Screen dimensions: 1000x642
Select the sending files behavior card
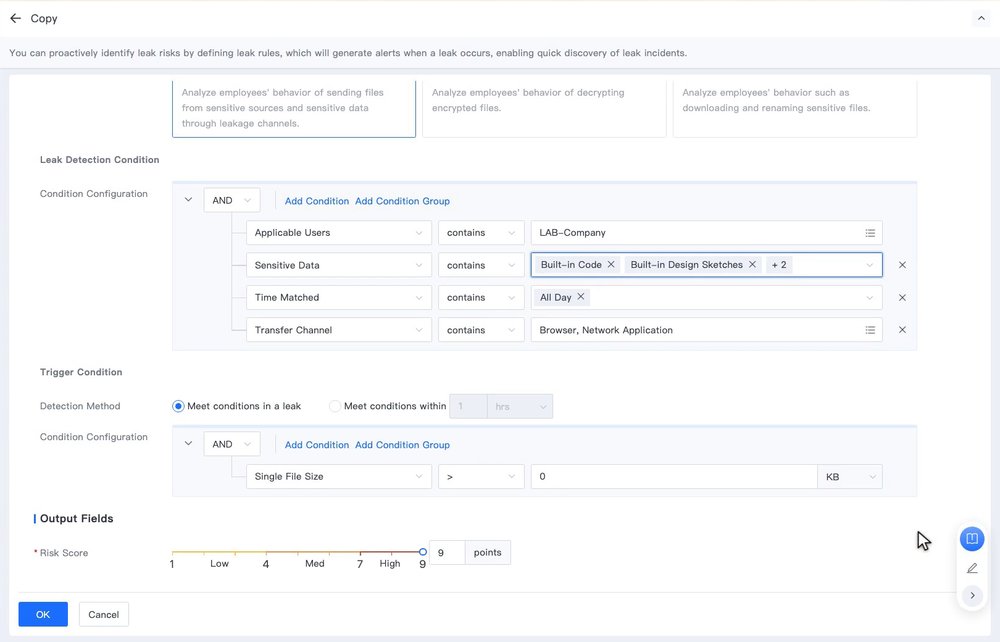point(294,109)
